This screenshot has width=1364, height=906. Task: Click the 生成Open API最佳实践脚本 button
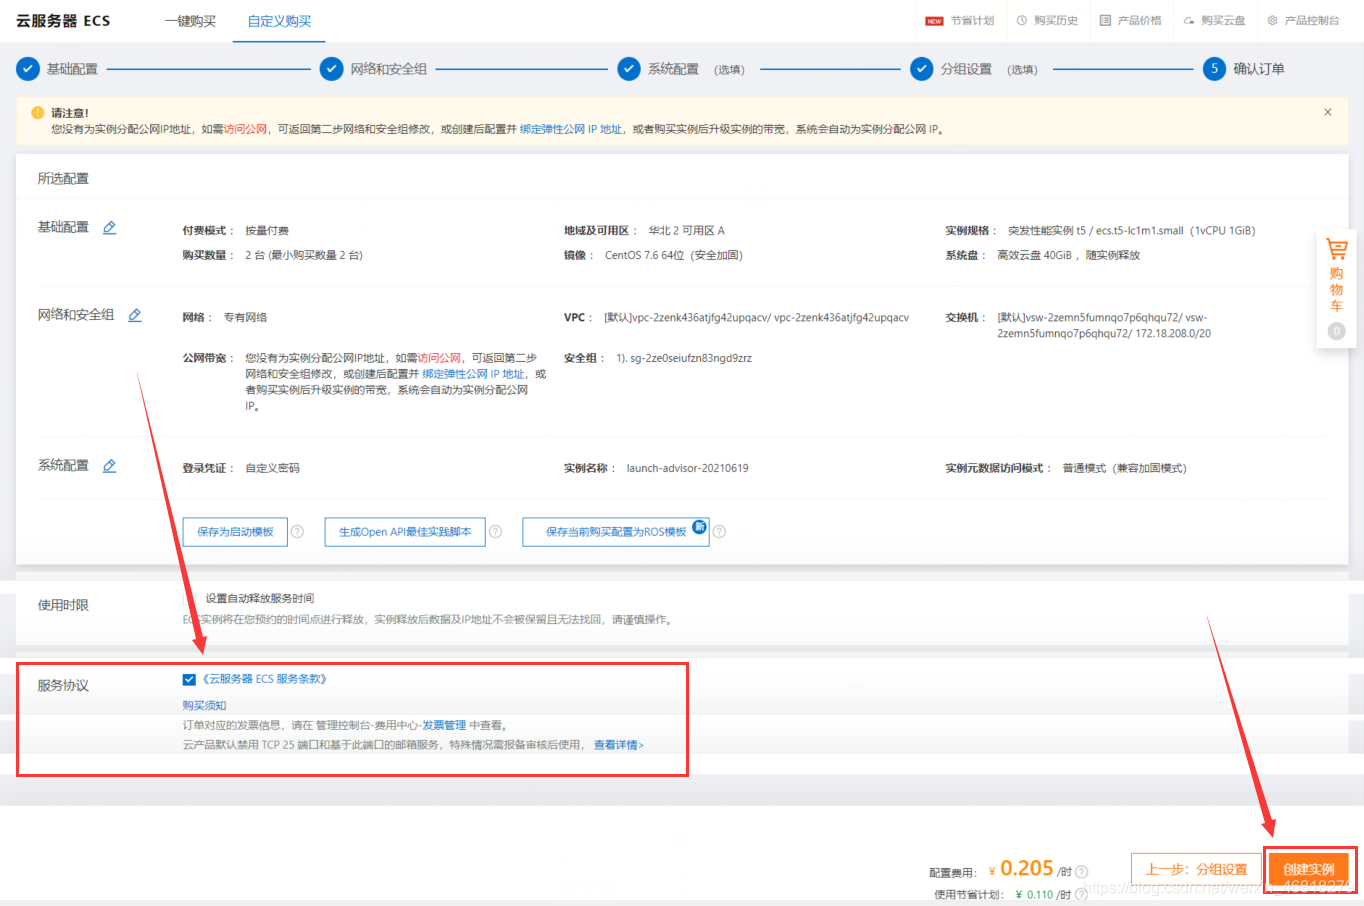tap(405, 532)
